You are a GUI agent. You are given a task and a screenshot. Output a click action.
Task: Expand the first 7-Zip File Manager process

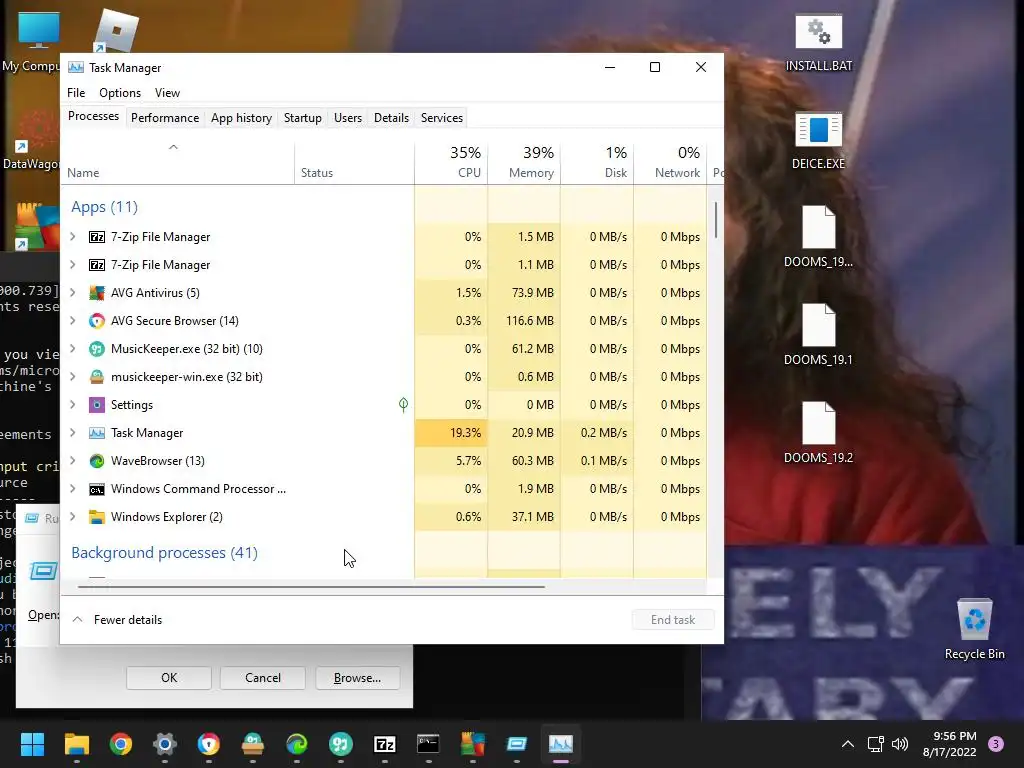pos(73,237)
